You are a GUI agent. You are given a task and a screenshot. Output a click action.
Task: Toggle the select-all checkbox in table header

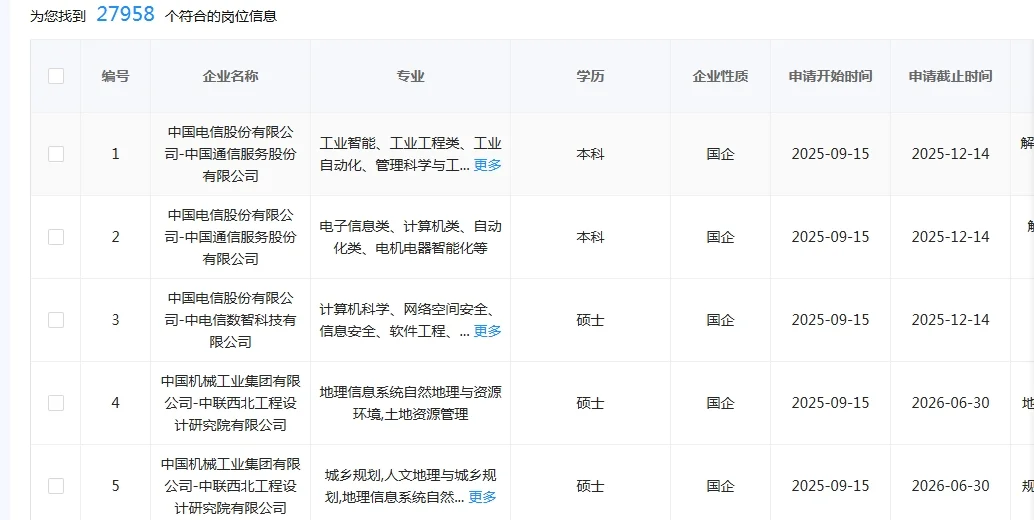click(56, 76)
